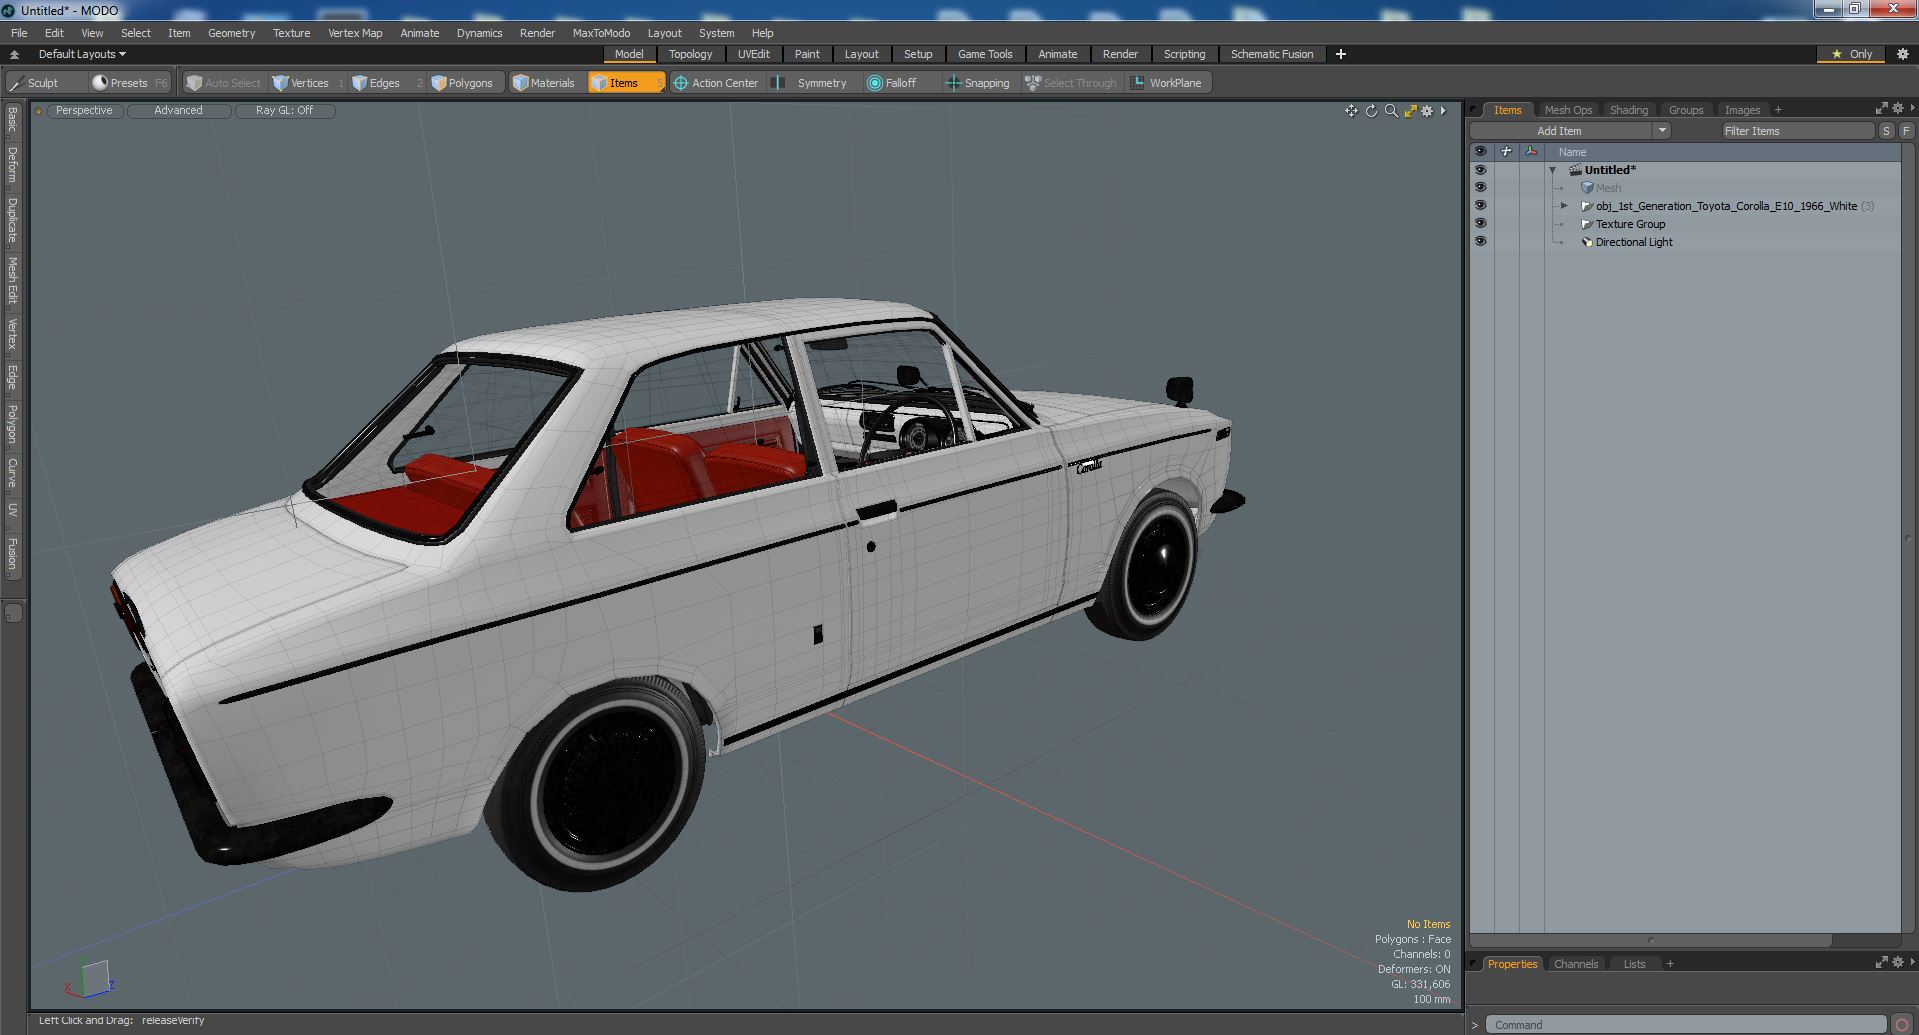Select the Items mode button
Image resolution: width=1919 pixels, height=1035 pixels.
coord(626,83)
